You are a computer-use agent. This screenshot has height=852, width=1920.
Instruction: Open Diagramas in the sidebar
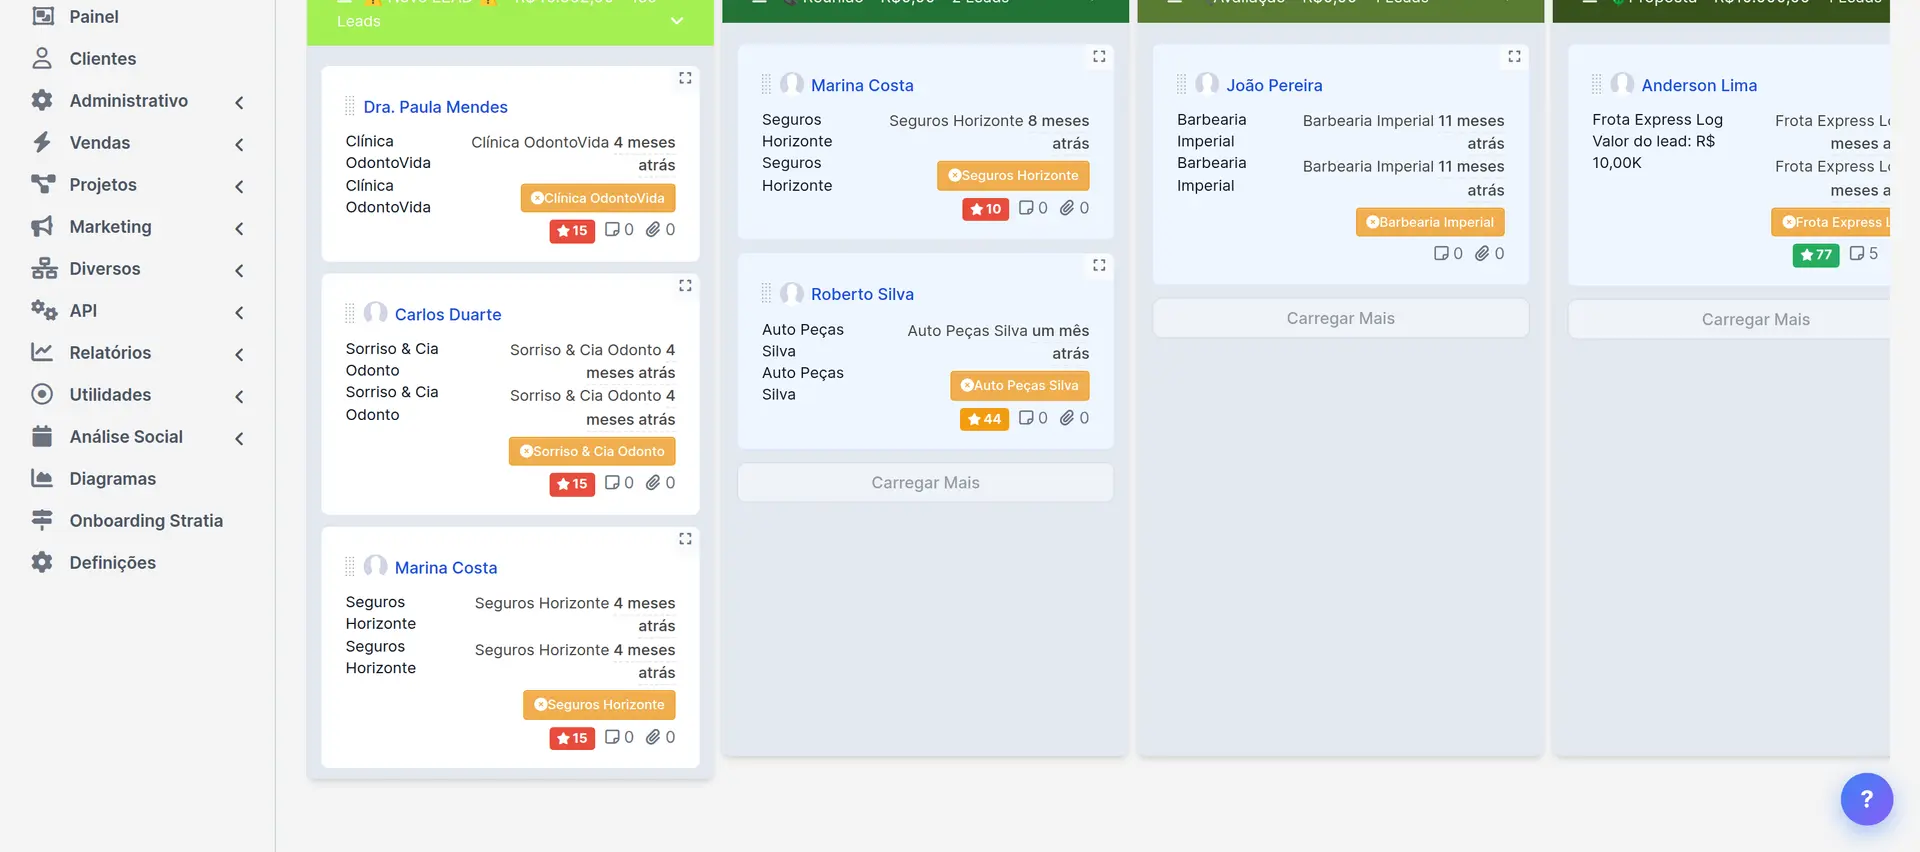[112, 478]
